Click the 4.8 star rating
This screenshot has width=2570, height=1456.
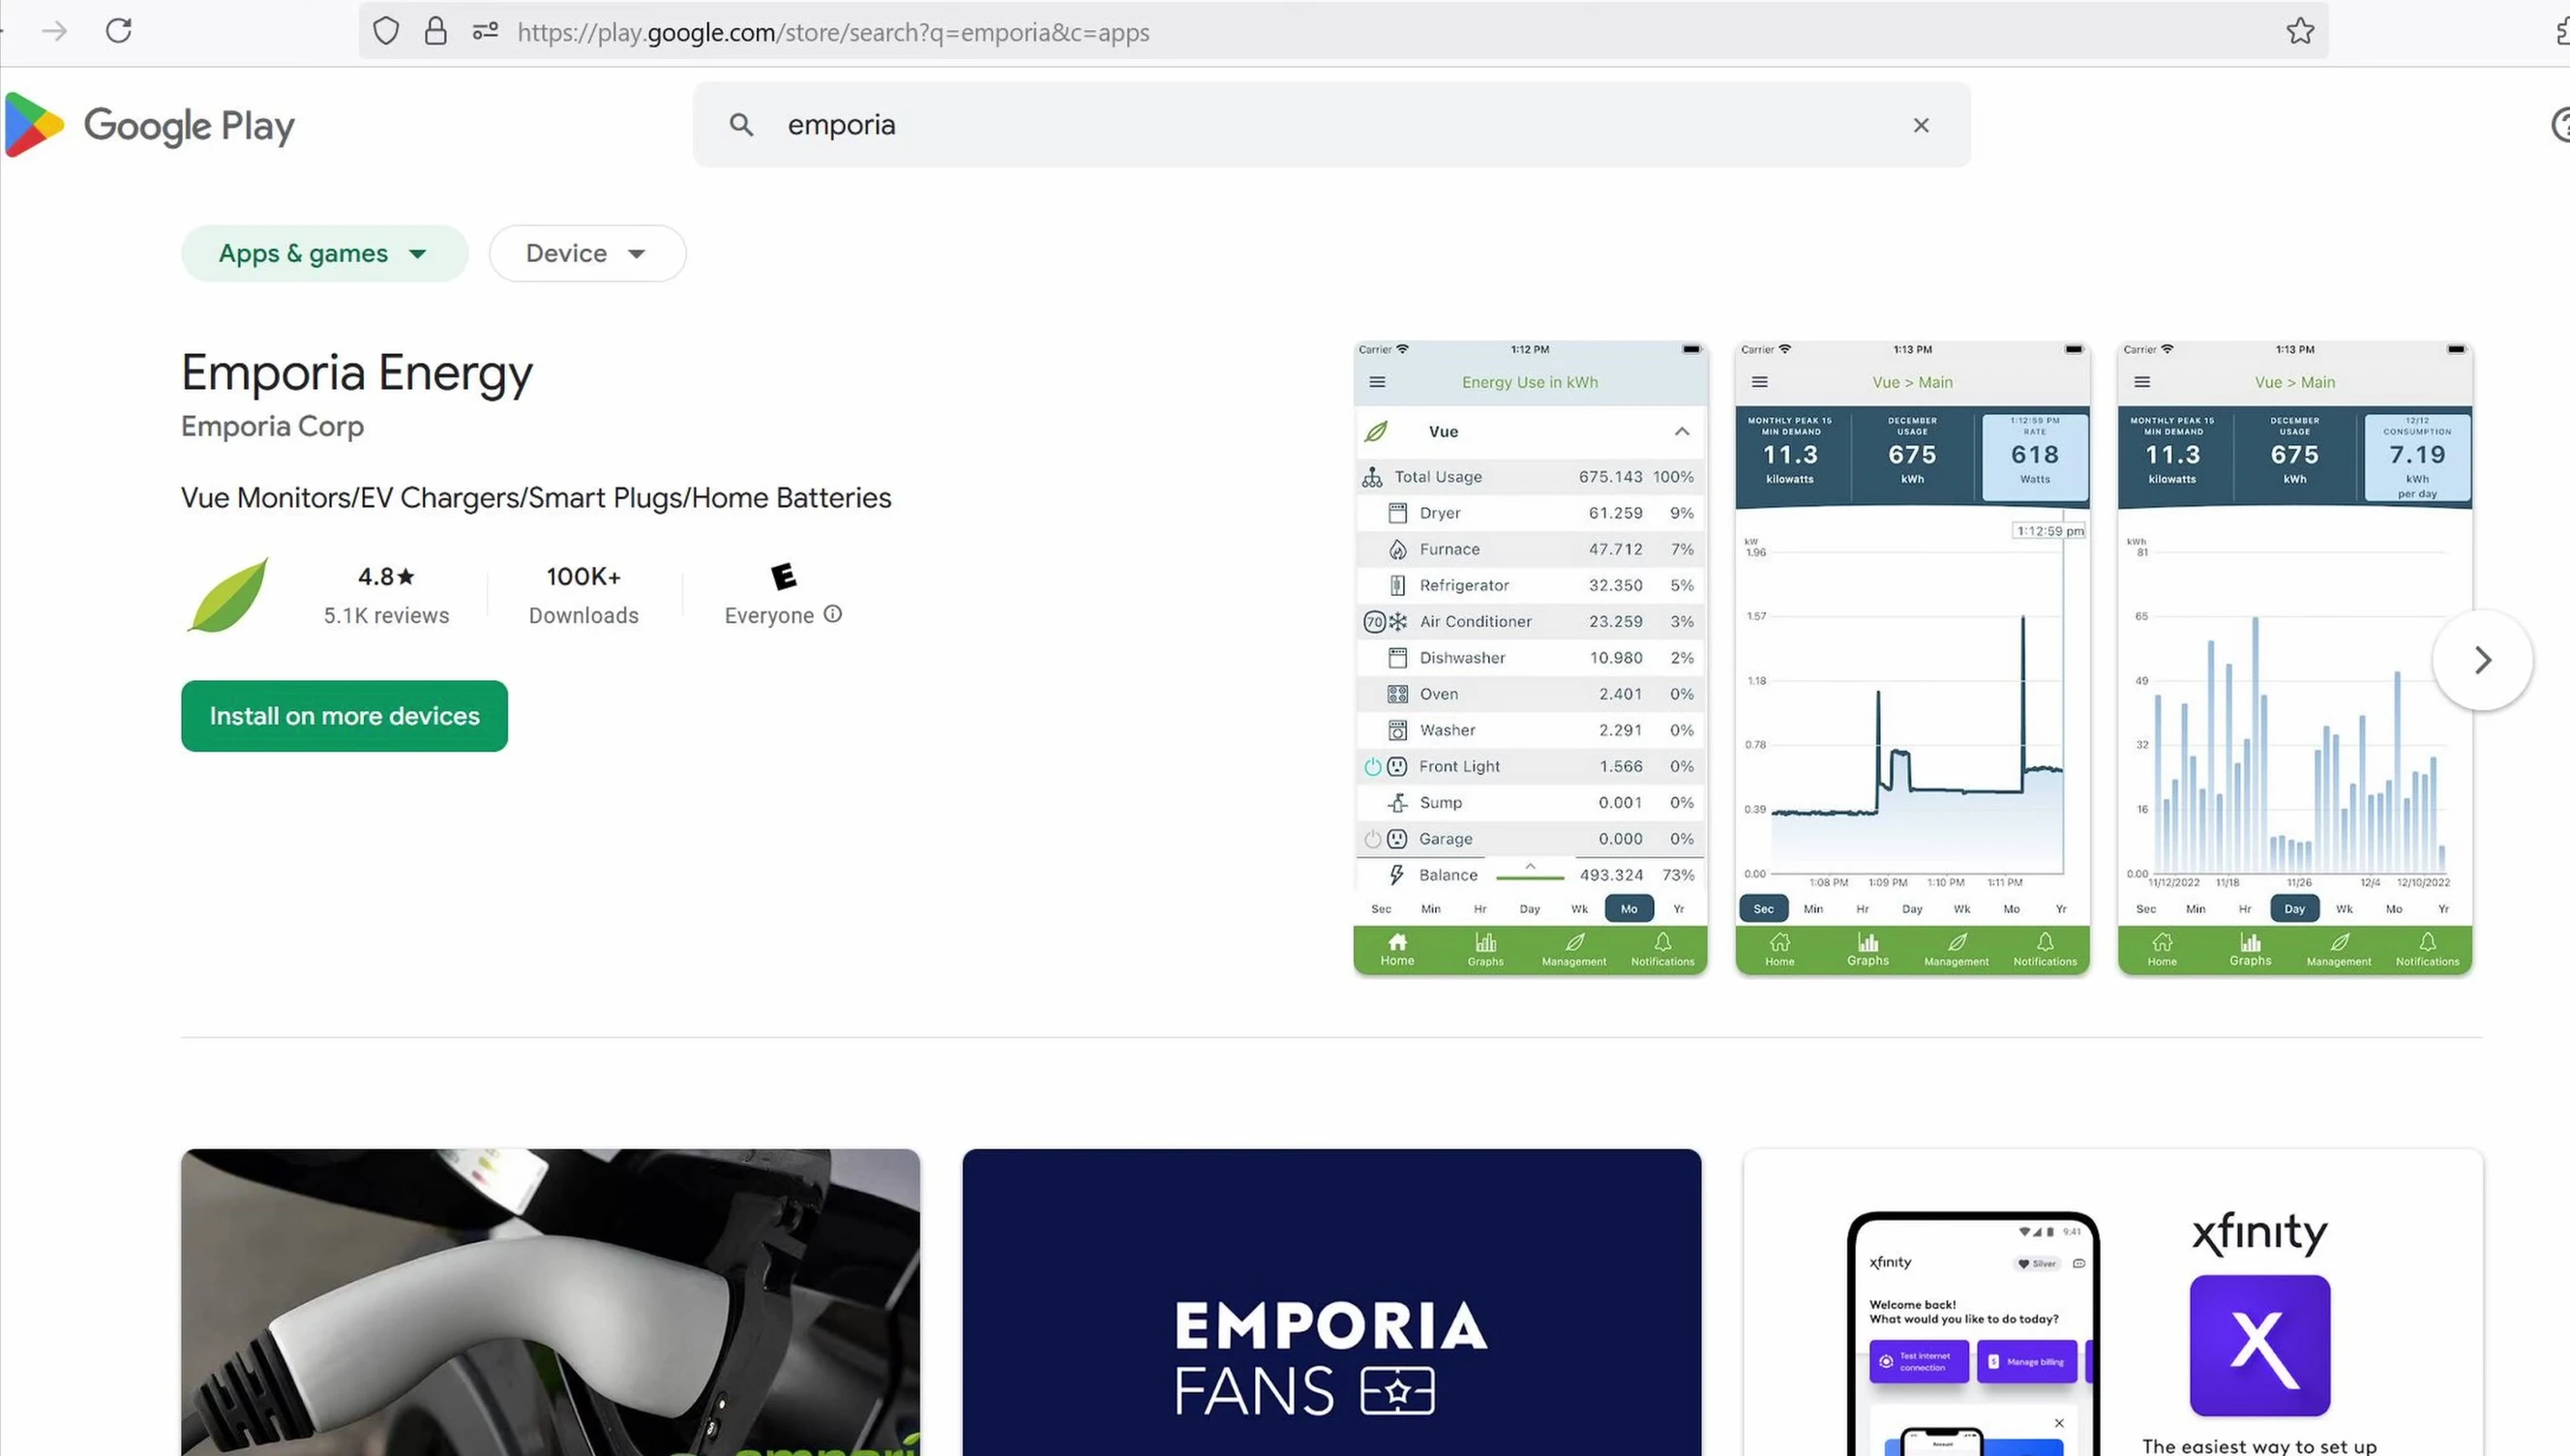point(386,577)
